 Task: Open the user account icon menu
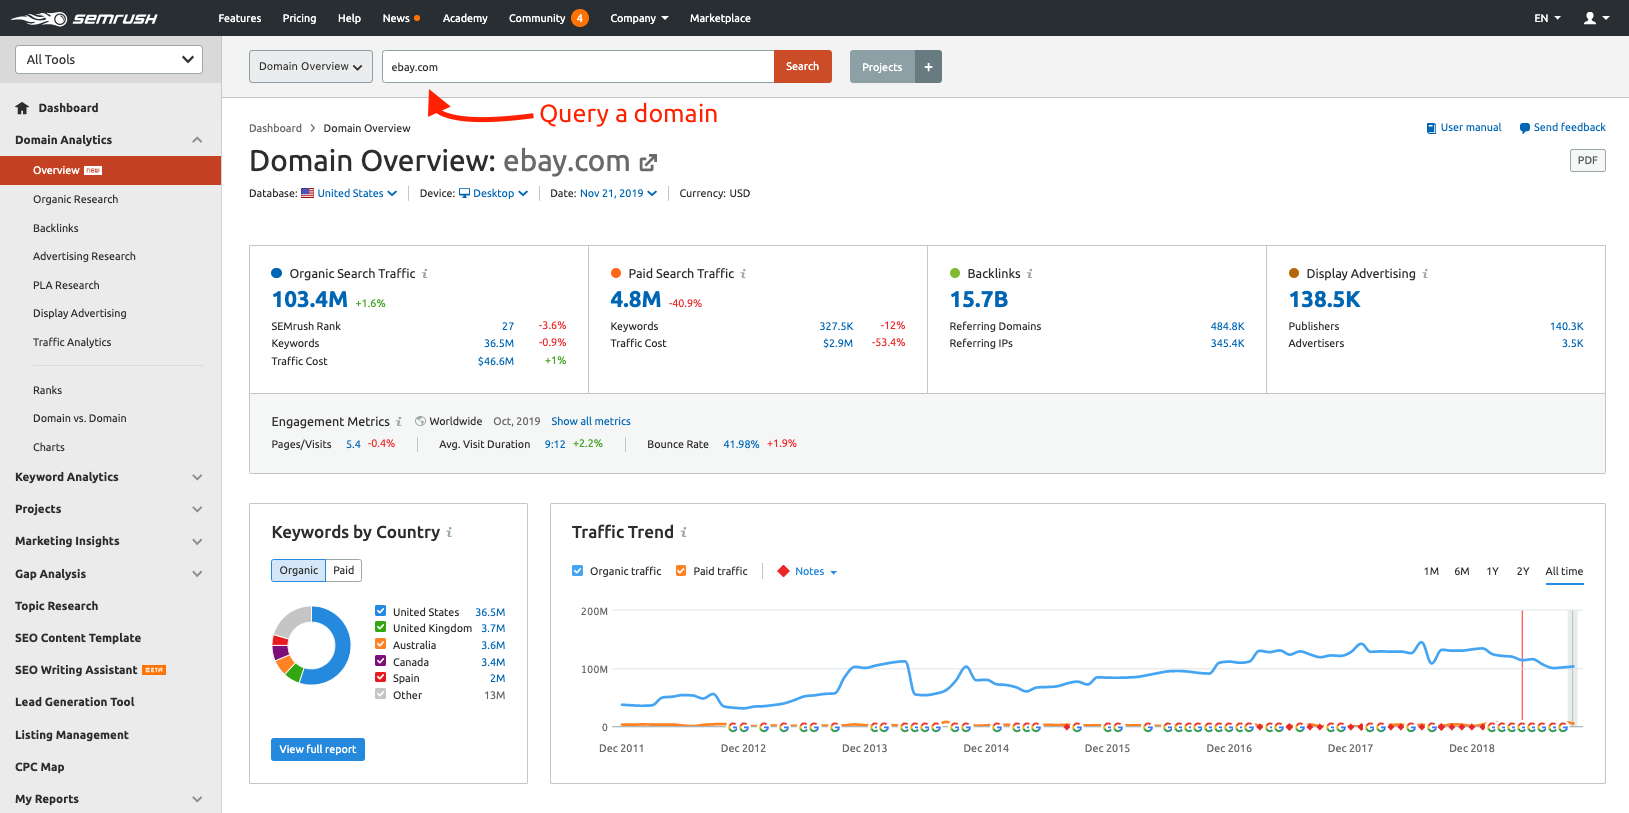click(1596, 18)
